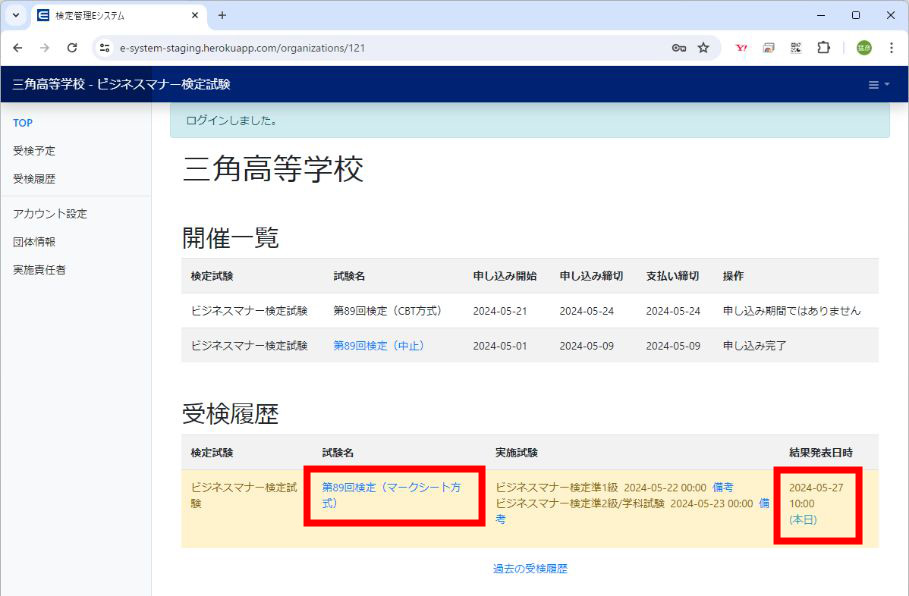The image size is (909, 596).
Task: Select the 検定管理Eシステム browser tab
Action: (x=118, y=16)
